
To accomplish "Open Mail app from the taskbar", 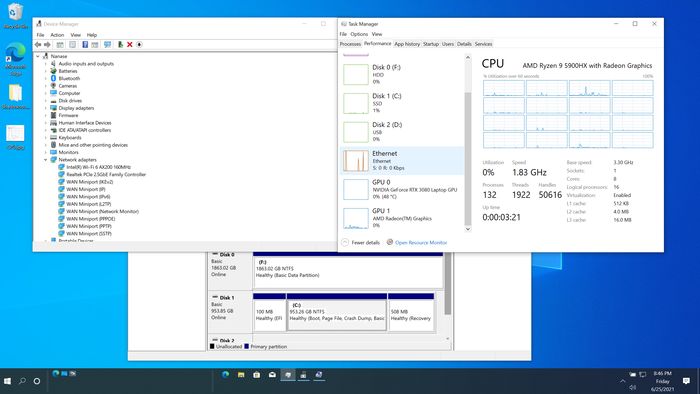I will point(272,375).
